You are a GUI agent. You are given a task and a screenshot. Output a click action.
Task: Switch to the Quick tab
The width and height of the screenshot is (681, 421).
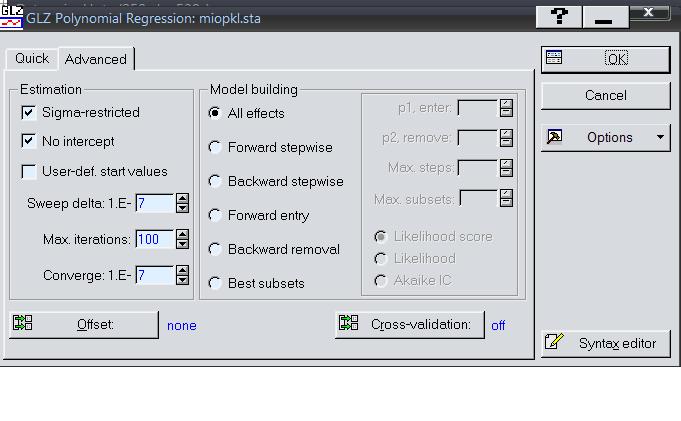point(31,58)
